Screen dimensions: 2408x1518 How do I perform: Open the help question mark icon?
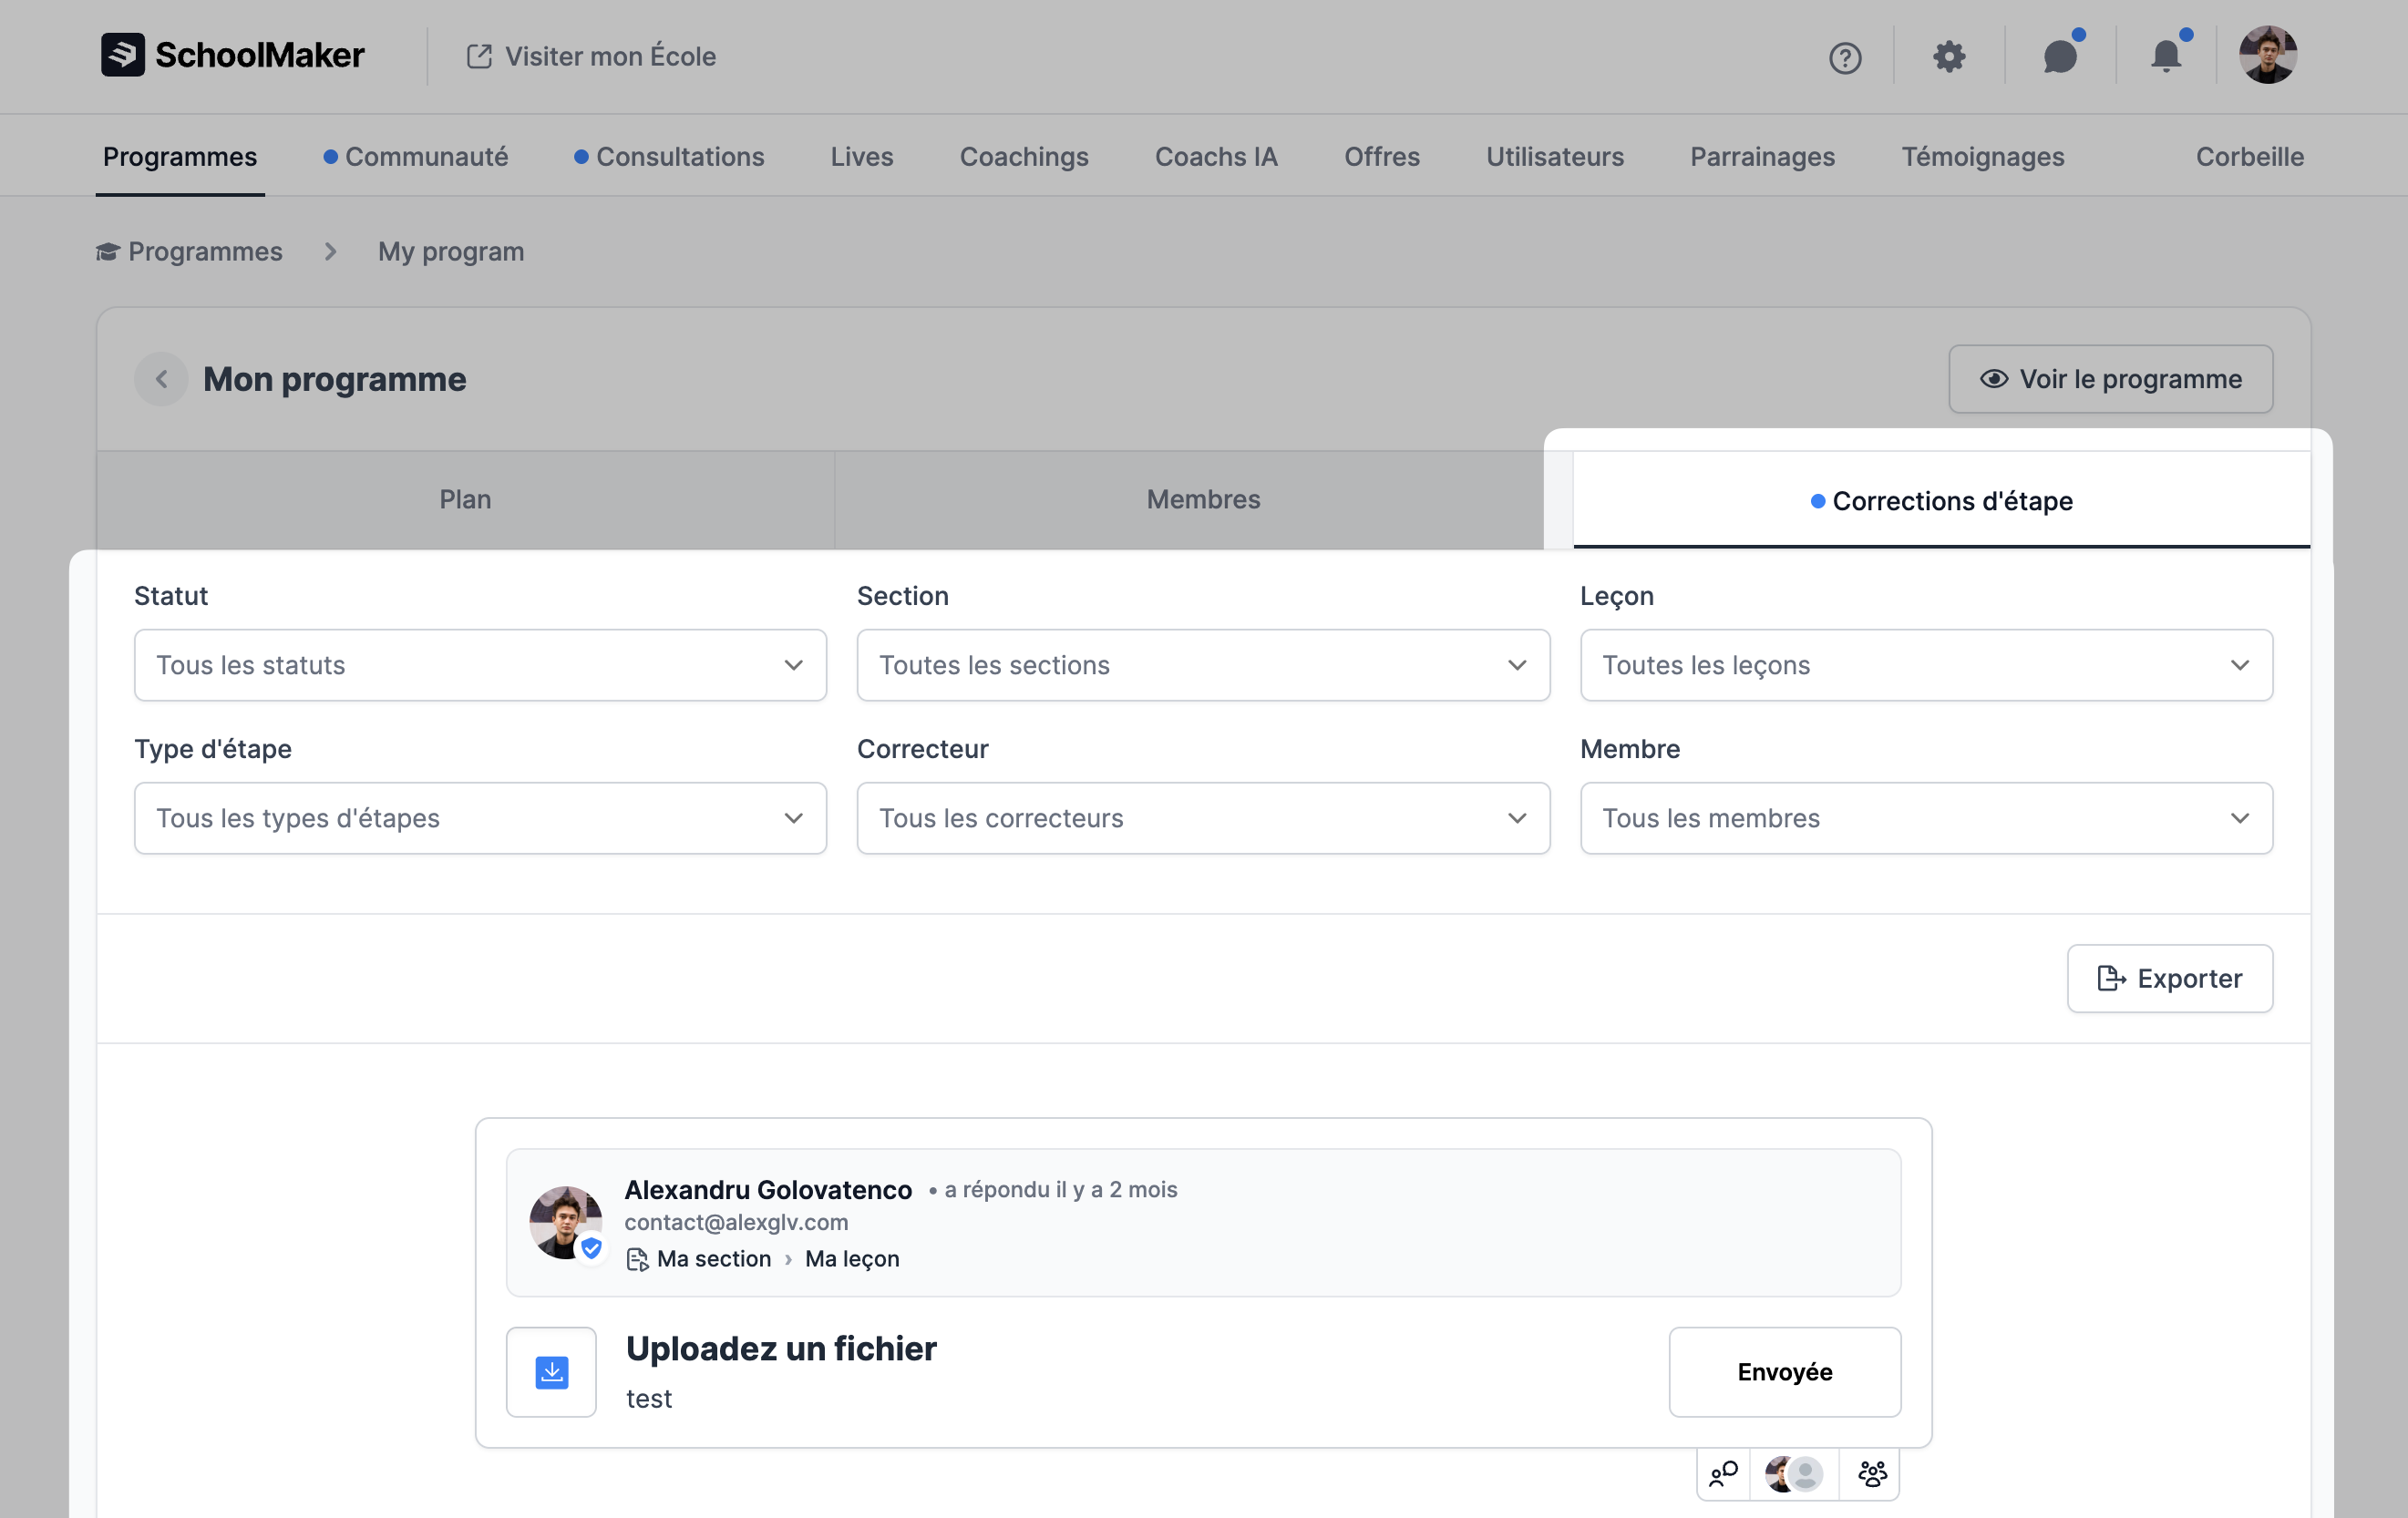pyautogui.click(x=1844, y=57)
